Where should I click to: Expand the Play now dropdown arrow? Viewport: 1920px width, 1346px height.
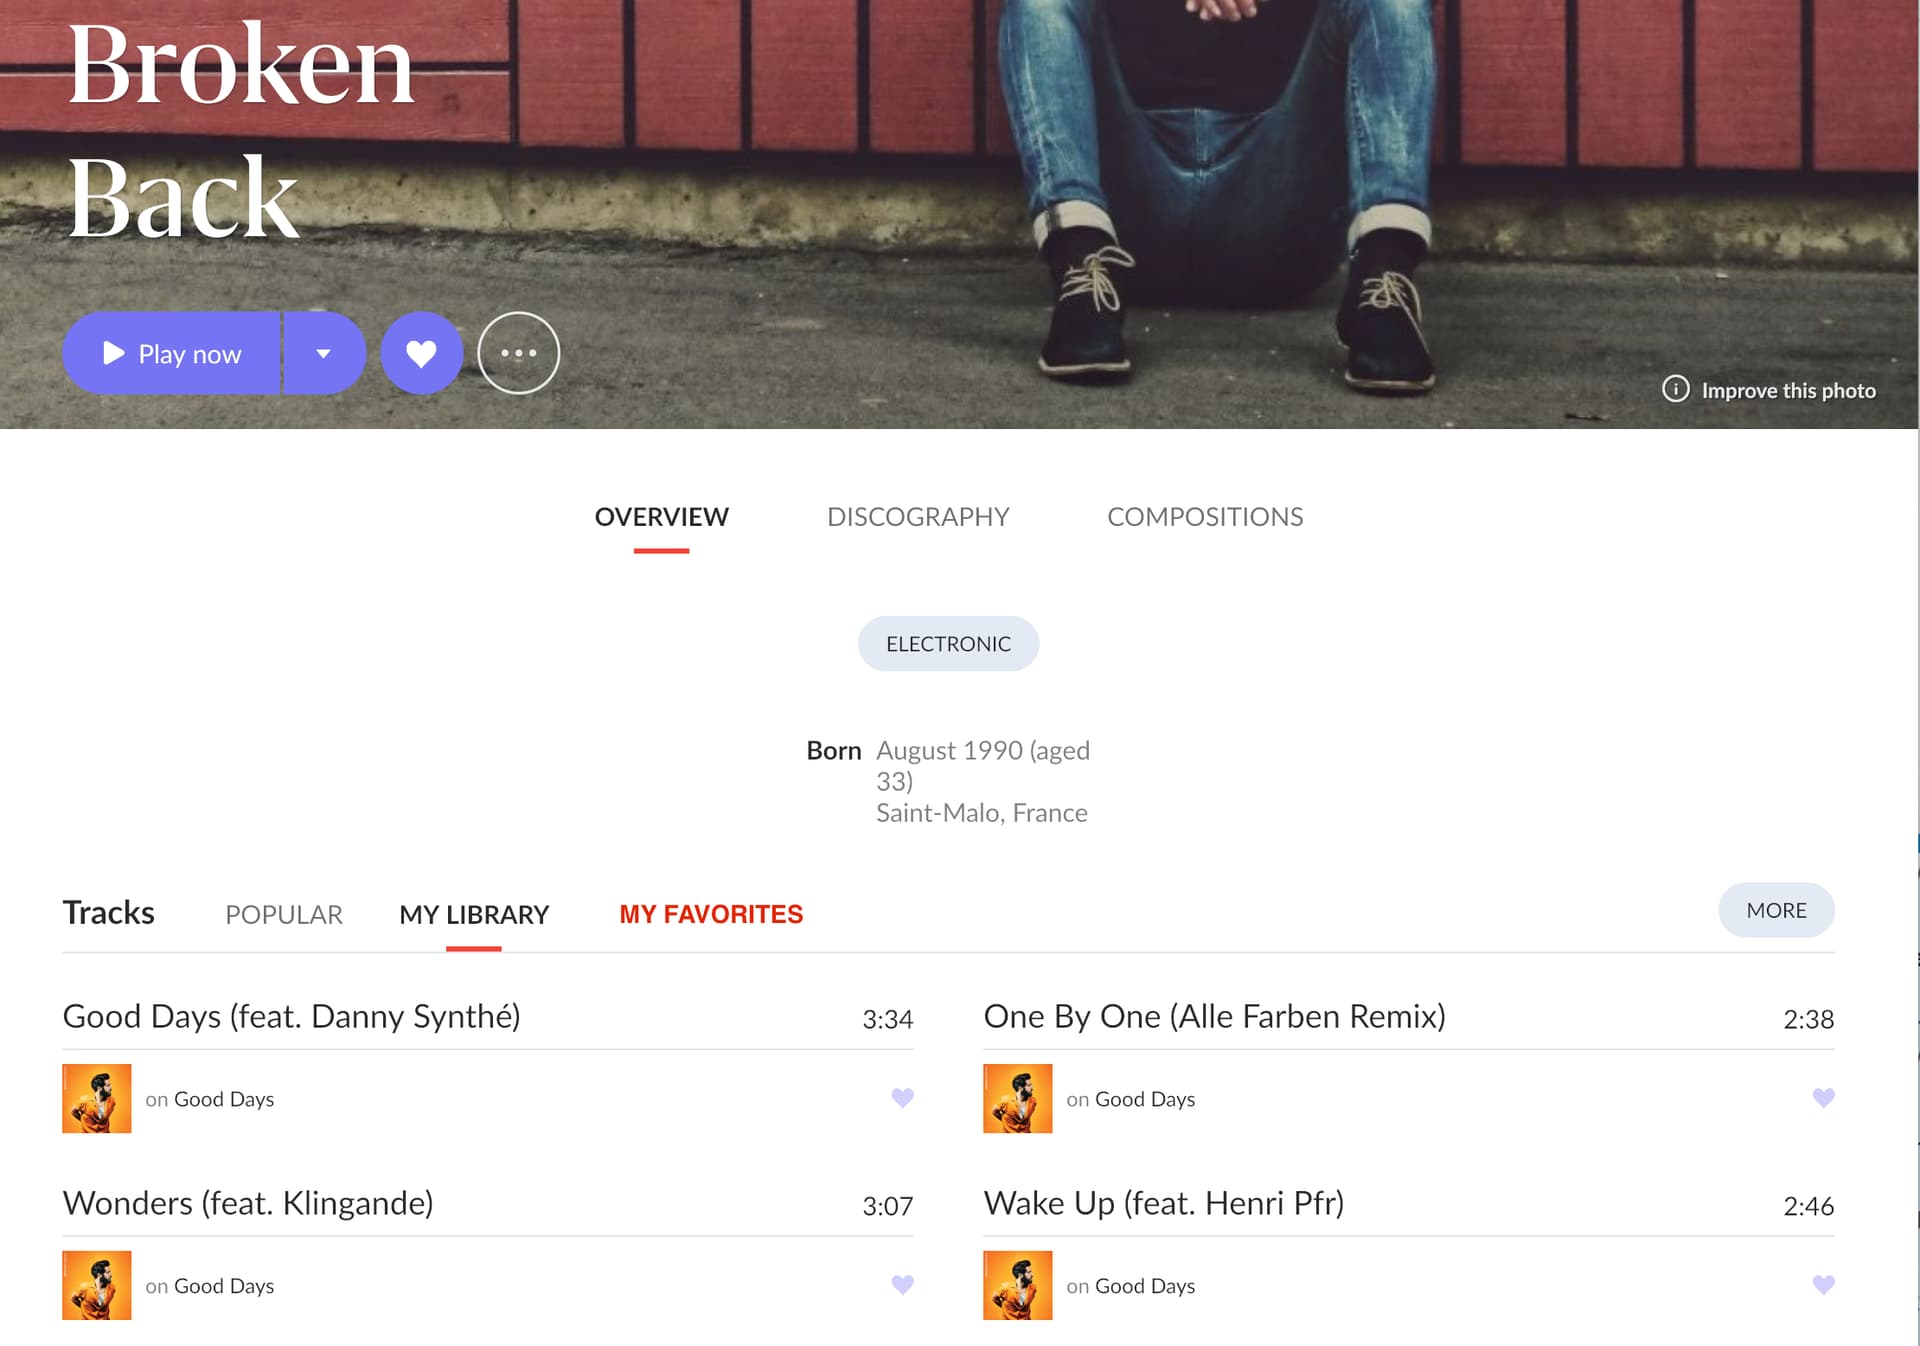[324, 353]
